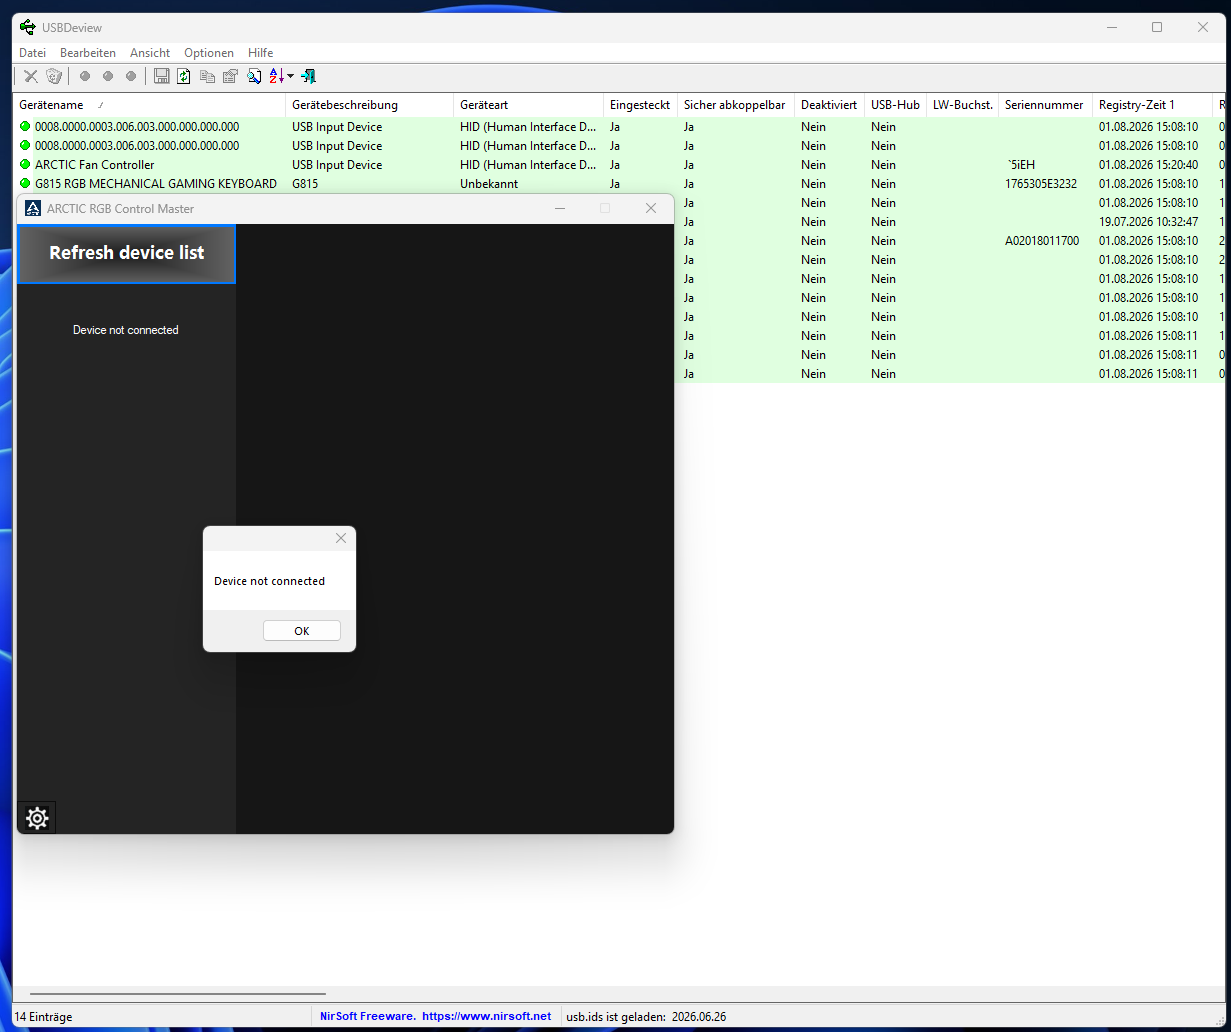The width and height of the screenshot is (1231, 1032).
Task: Click the ARCTIC logo in the title bar
Action: pos(32,209)
